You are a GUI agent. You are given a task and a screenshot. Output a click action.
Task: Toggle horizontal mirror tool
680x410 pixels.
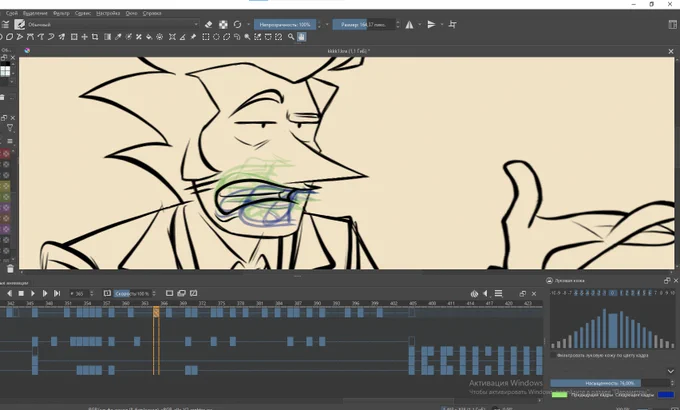click(409, 25)
